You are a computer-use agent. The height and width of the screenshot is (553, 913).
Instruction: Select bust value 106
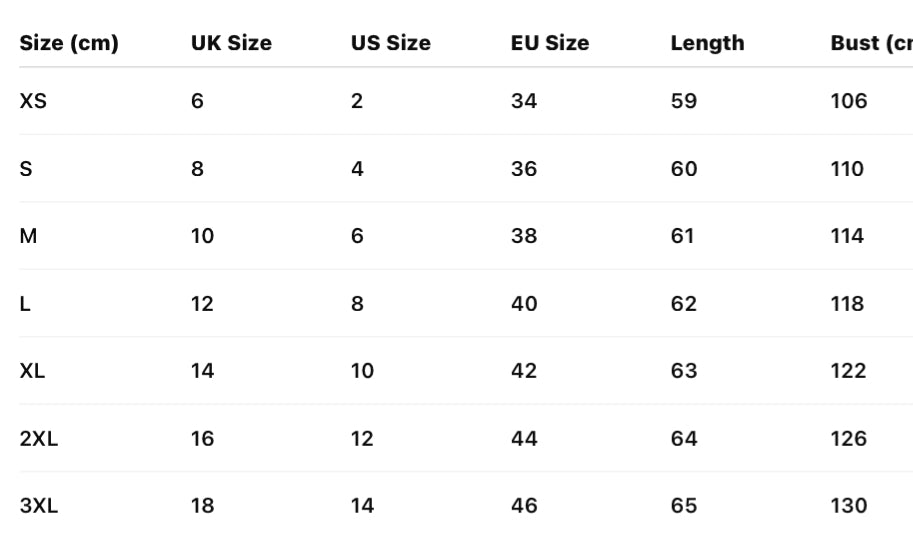point(849,101)
